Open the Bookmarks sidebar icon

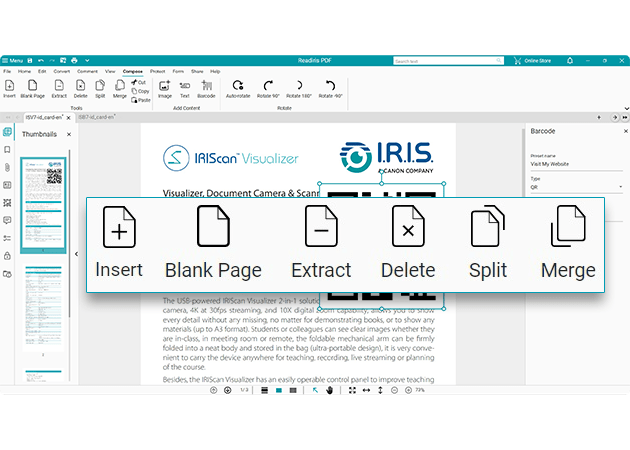coord(7,149)
